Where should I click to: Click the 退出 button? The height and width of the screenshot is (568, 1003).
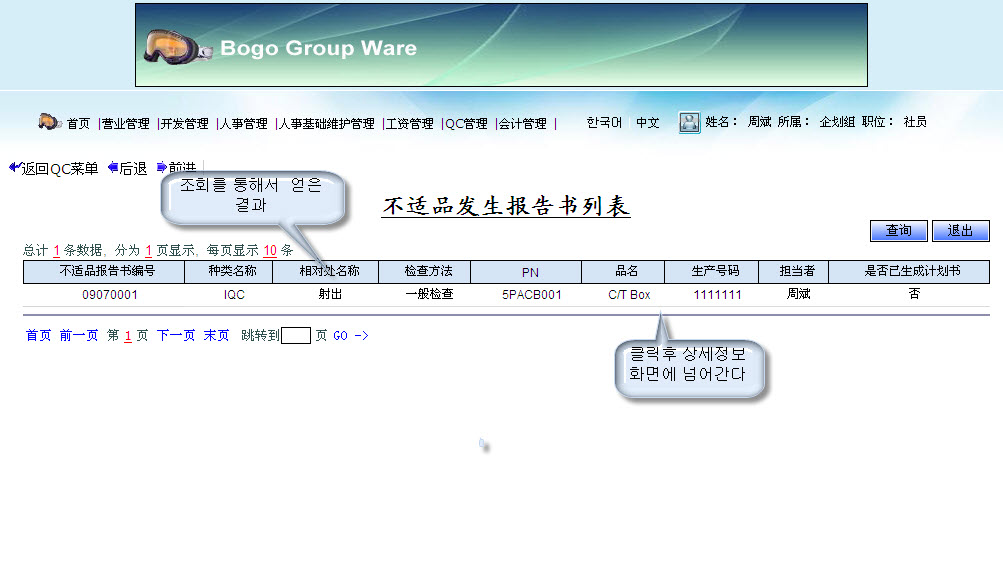(x=960, y=231)
